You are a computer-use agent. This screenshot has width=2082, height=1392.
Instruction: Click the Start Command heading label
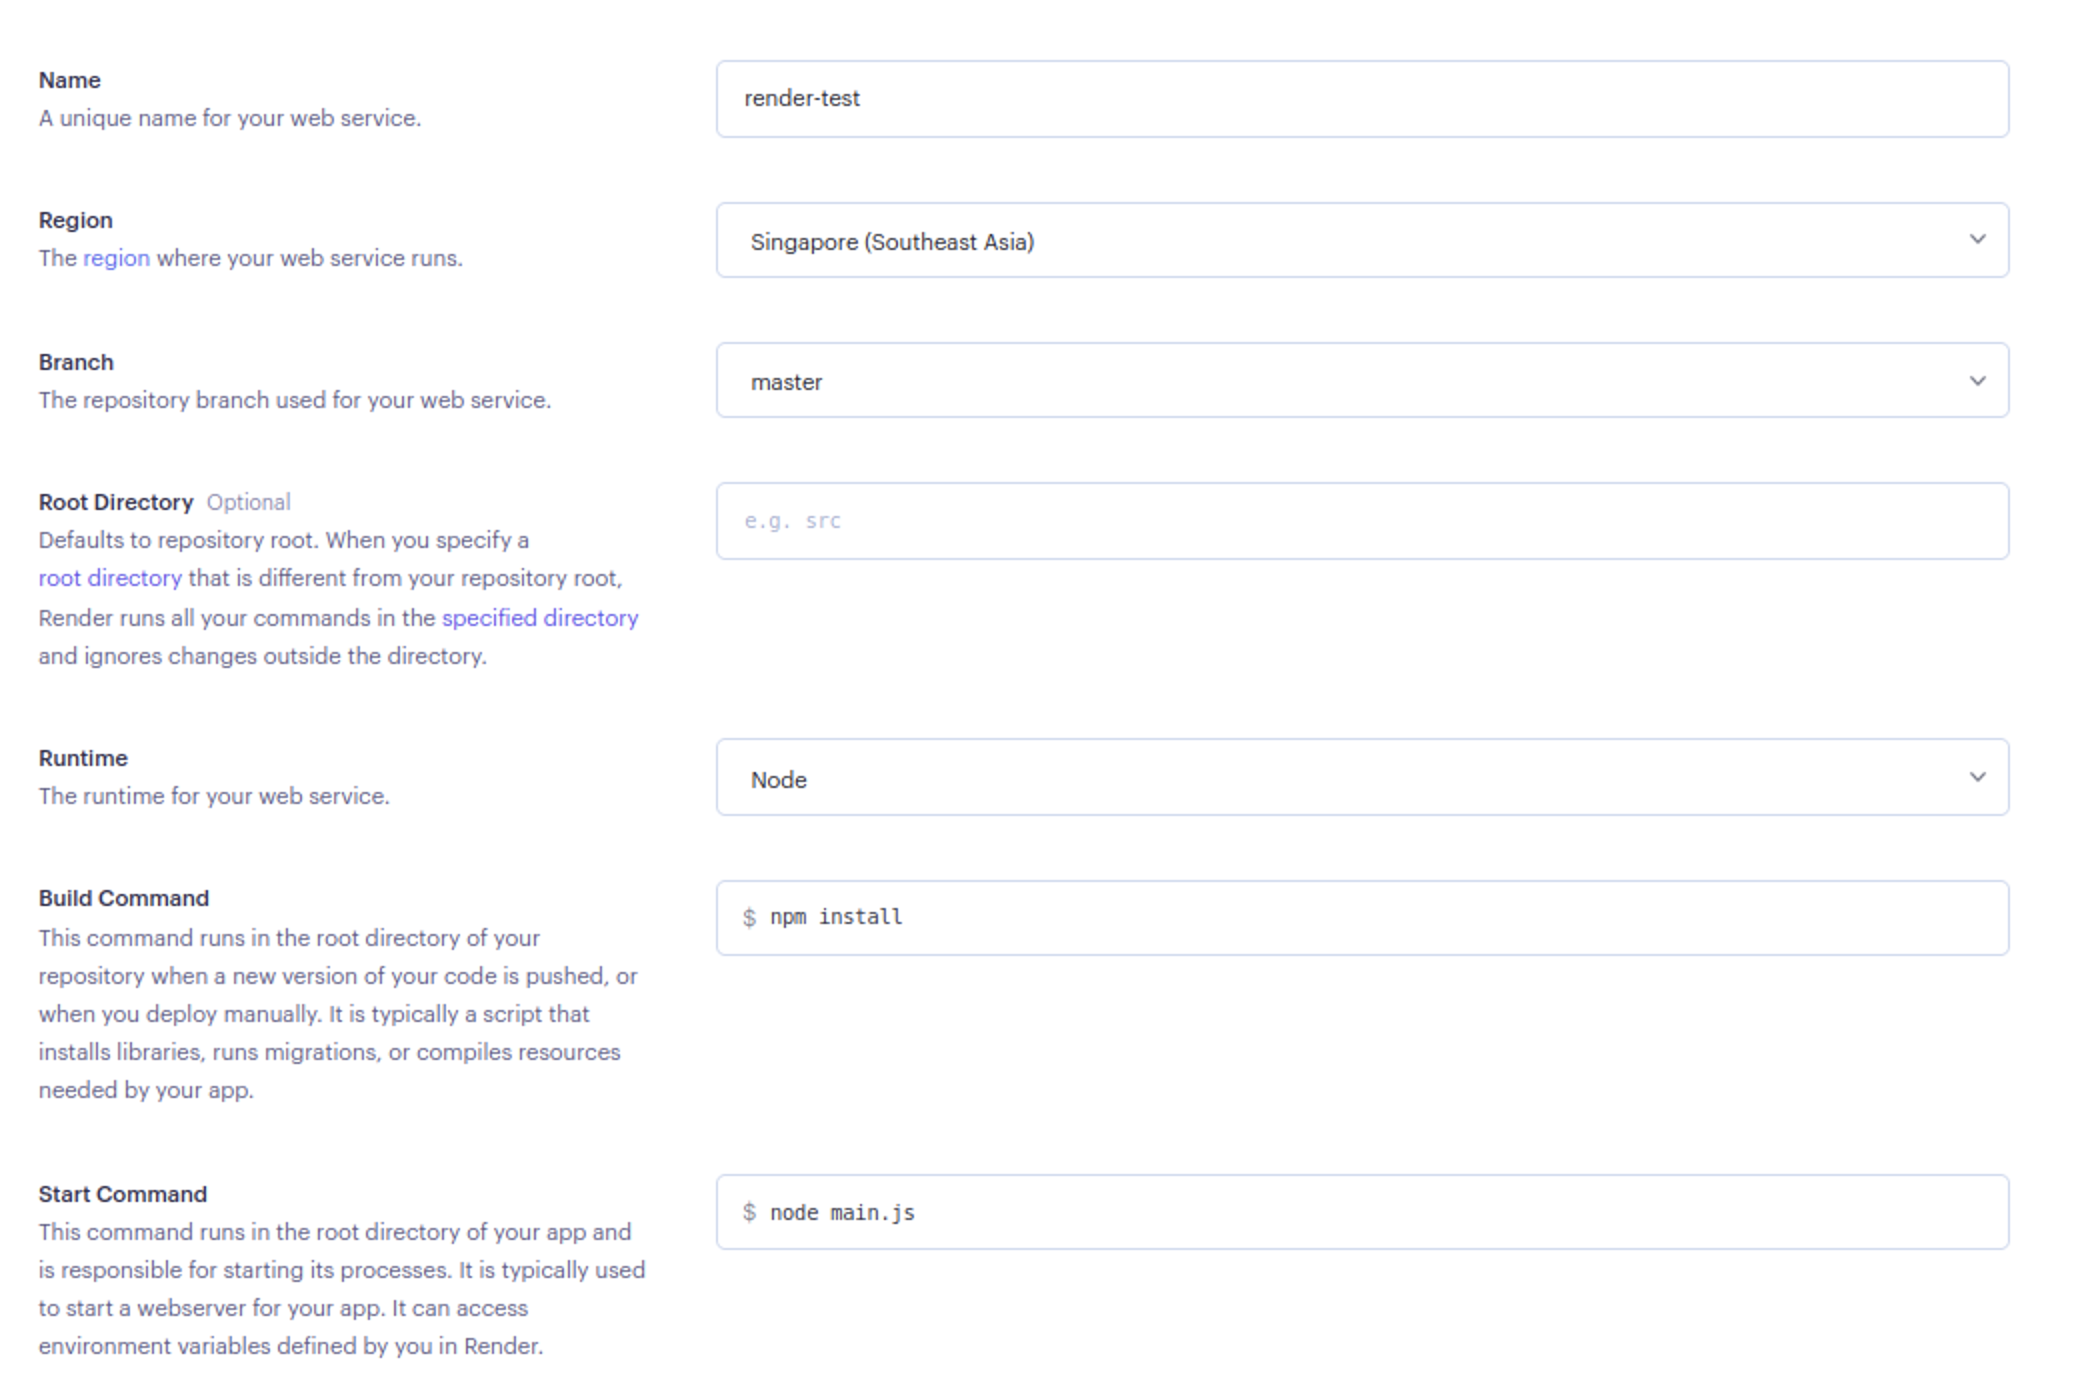[x=122, y=1194]
